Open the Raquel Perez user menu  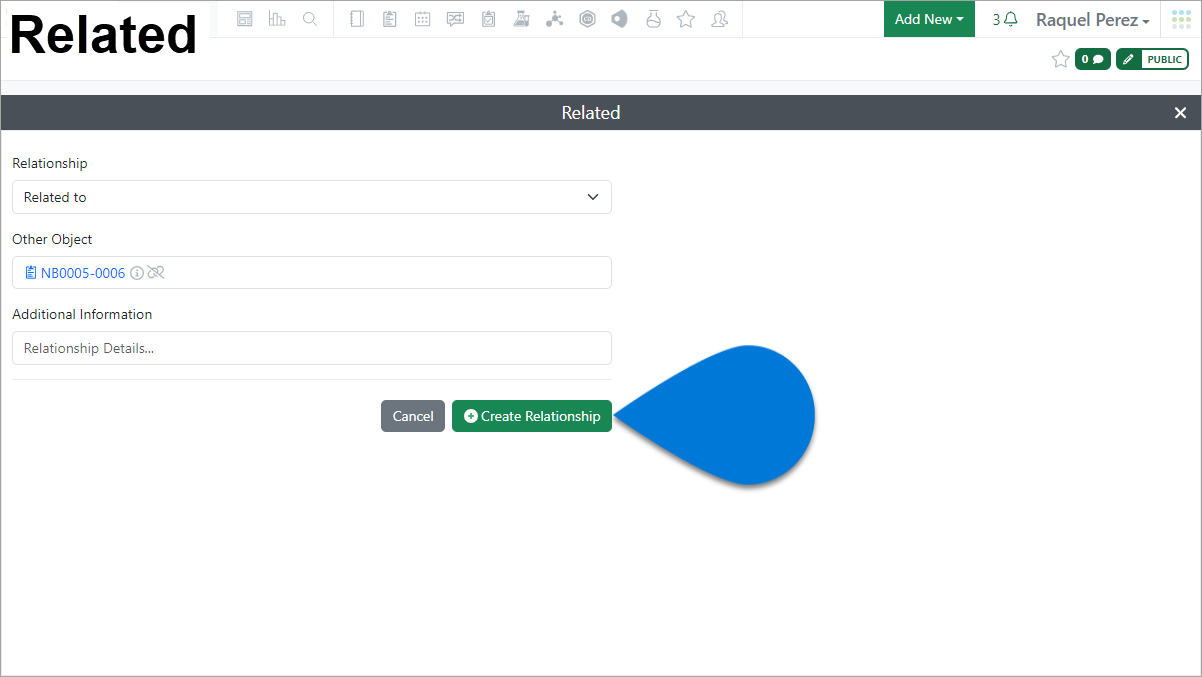tap(1092, 20)
